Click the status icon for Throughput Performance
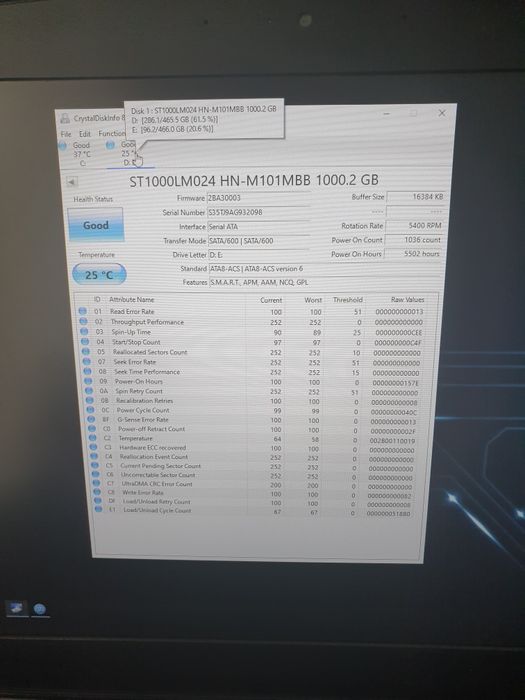Screen dimensions: 525x700 pos(83,321)
